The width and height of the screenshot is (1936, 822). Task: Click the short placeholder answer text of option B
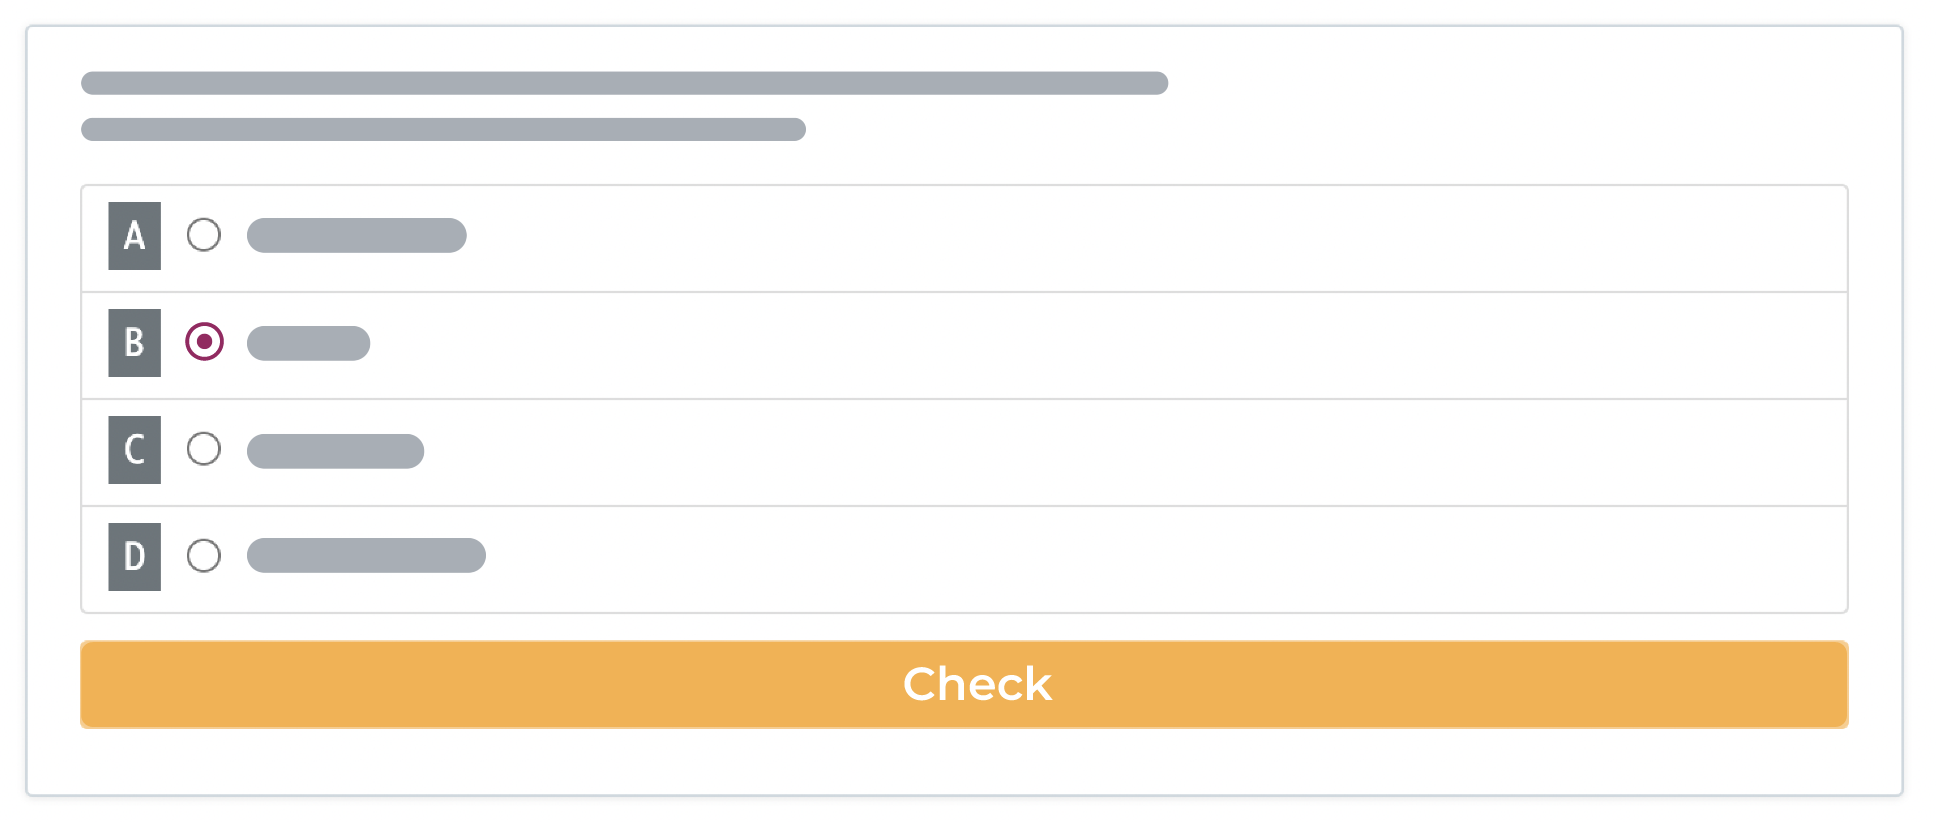(x=308, y=343)
